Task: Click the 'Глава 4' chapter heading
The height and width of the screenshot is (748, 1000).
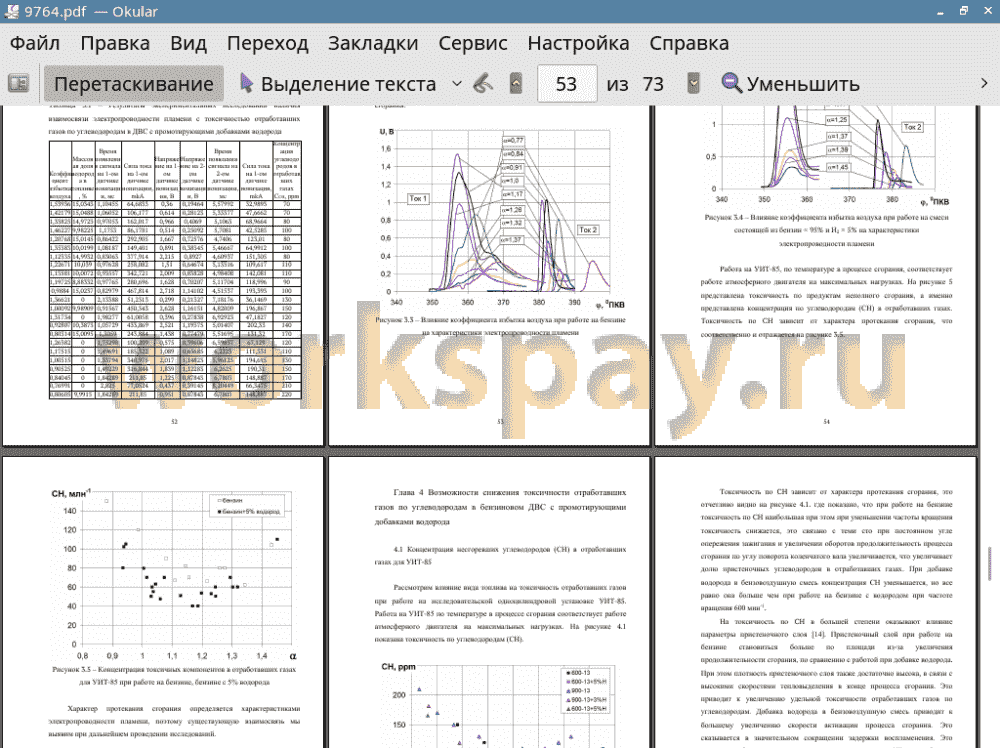Action: click(x=501, y=507)
